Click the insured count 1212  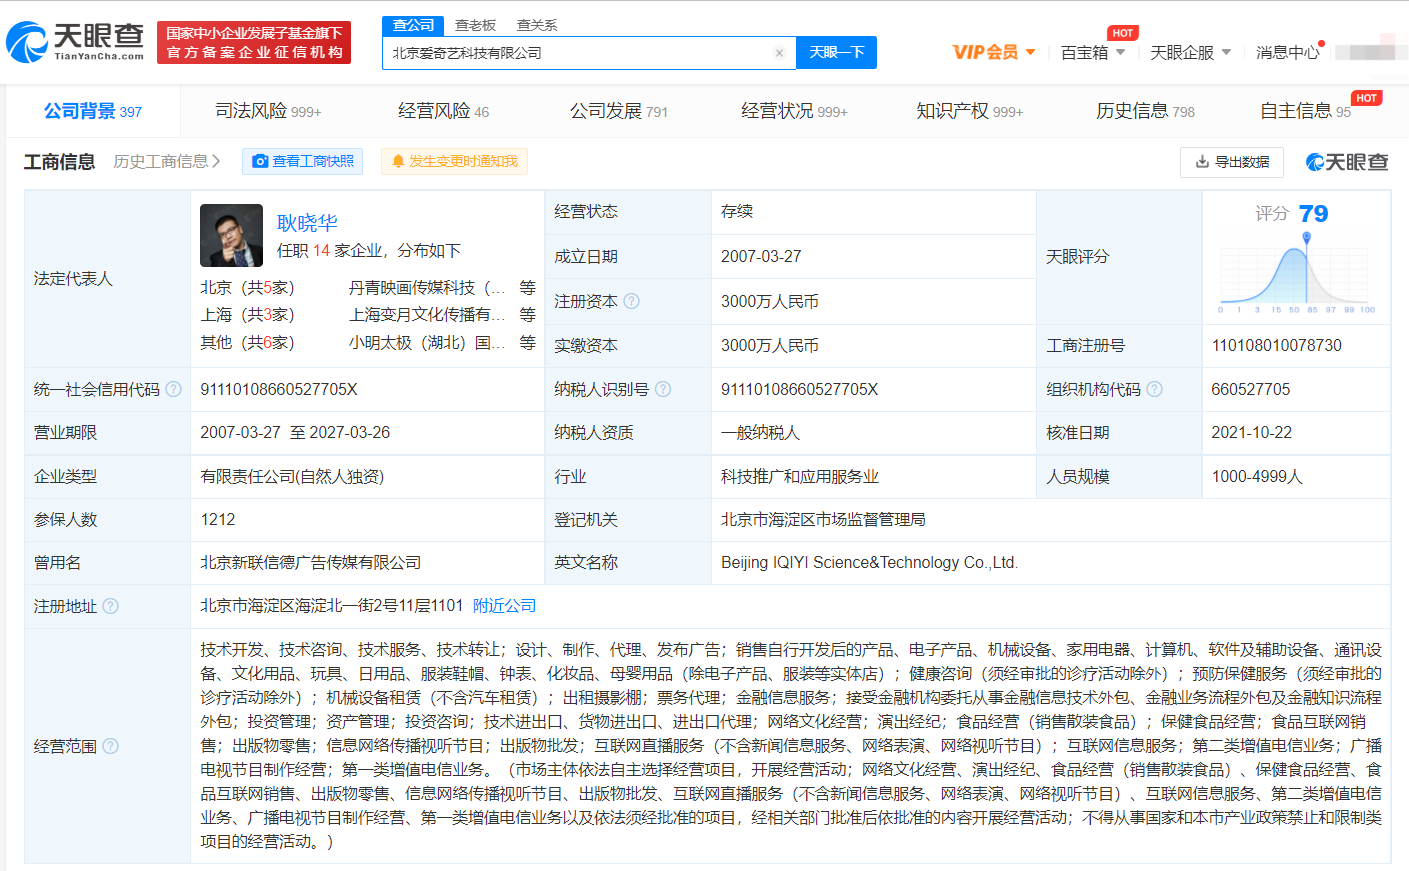(x=218, y=520)
